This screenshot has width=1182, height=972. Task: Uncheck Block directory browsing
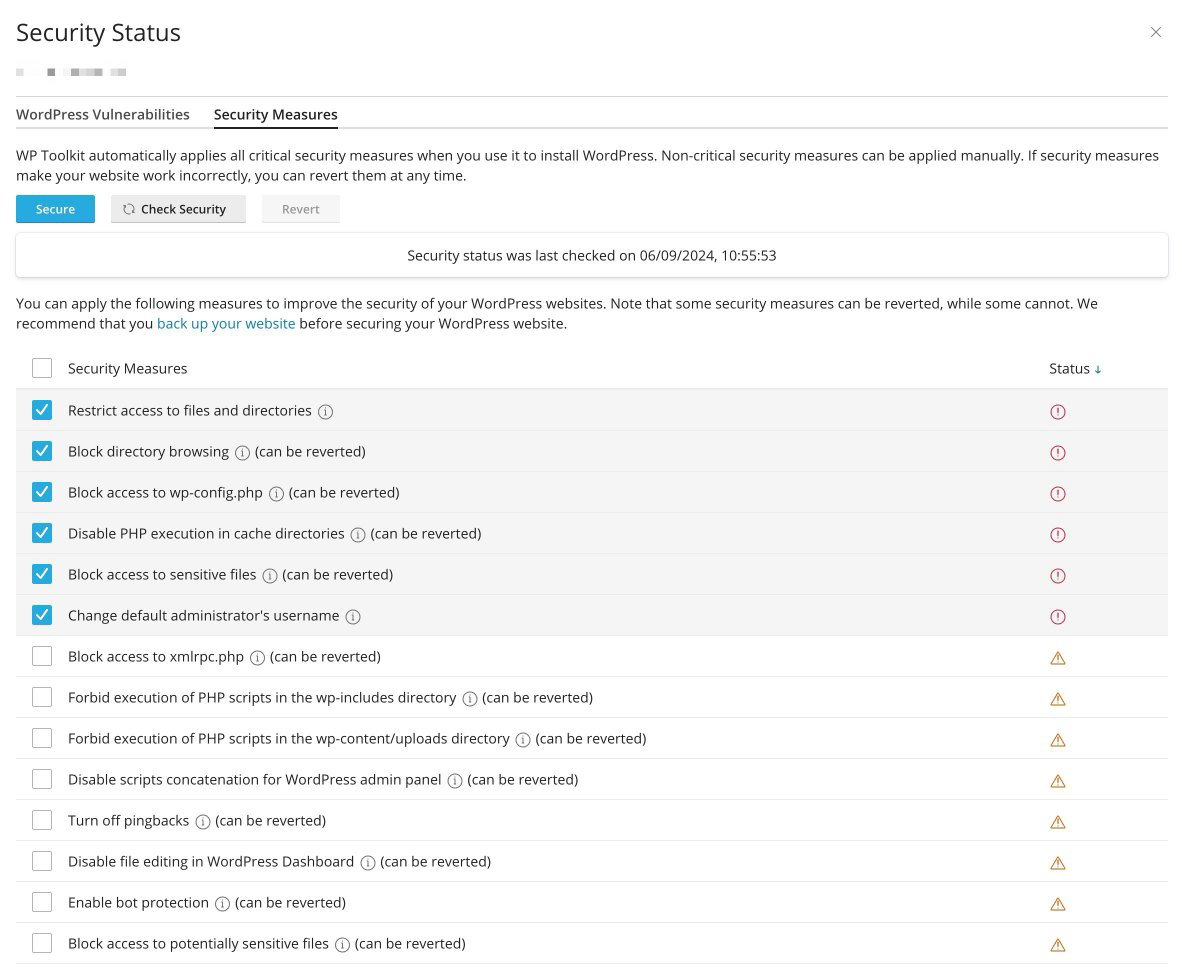[42, 451]
